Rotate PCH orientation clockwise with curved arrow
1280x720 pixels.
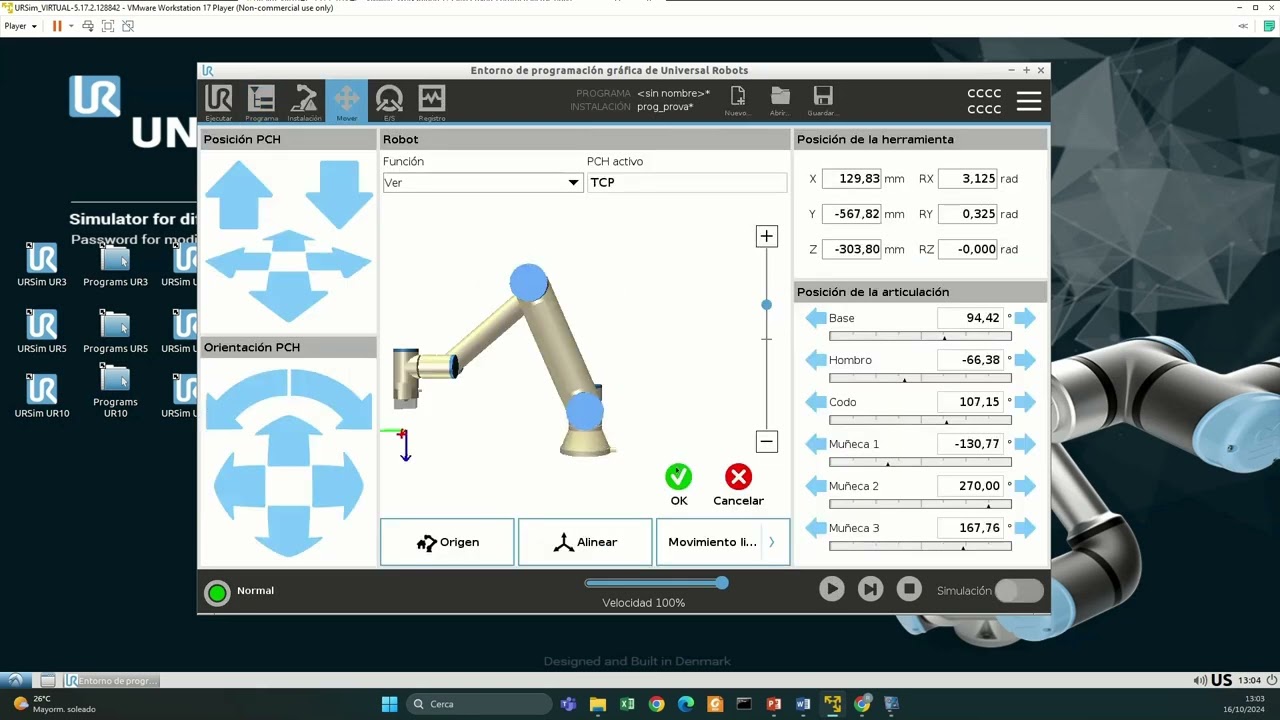pos(331,397)
